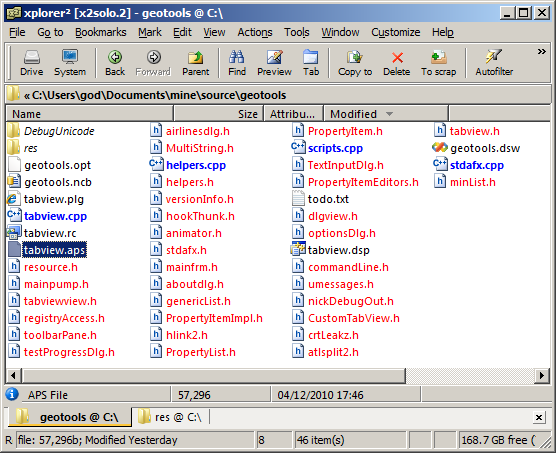Image resolution: width=556 pixels, height=453 pixels.
Task: Select the tabview.cpp file name
Action: (55, 216)
